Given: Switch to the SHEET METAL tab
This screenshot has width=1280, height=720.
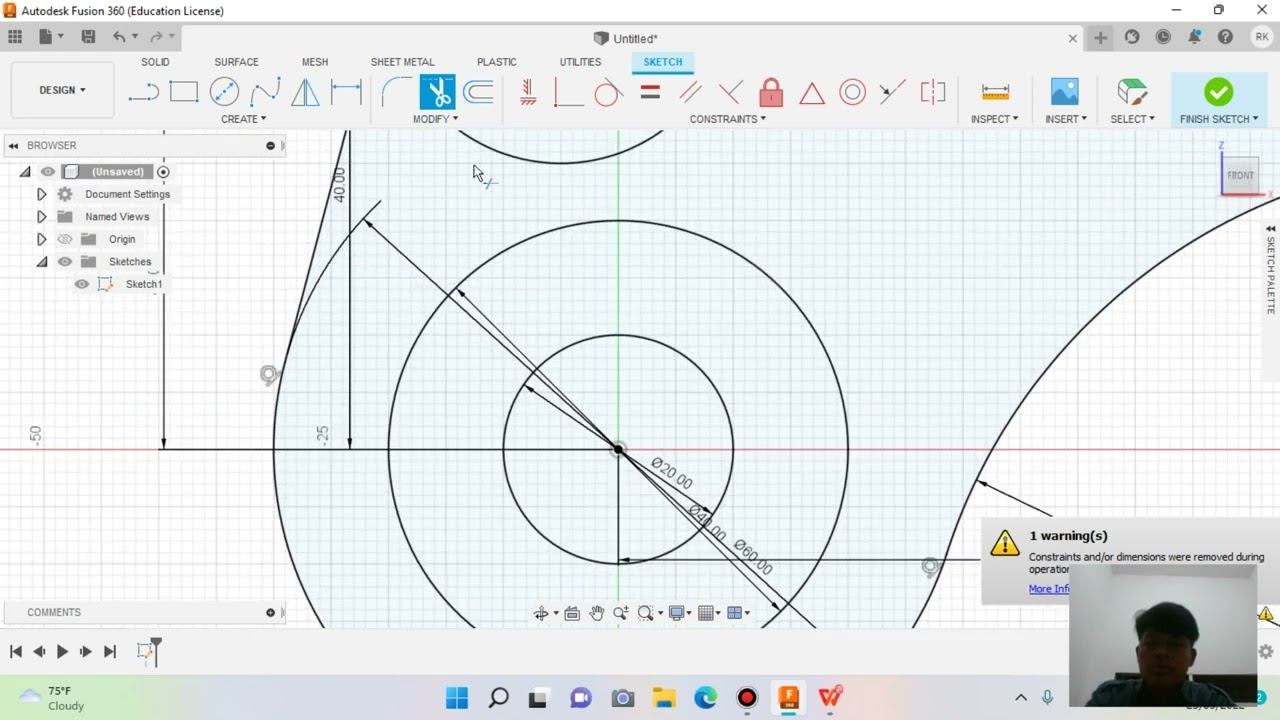Looking at the screenshot, I should tap(402, 62).
